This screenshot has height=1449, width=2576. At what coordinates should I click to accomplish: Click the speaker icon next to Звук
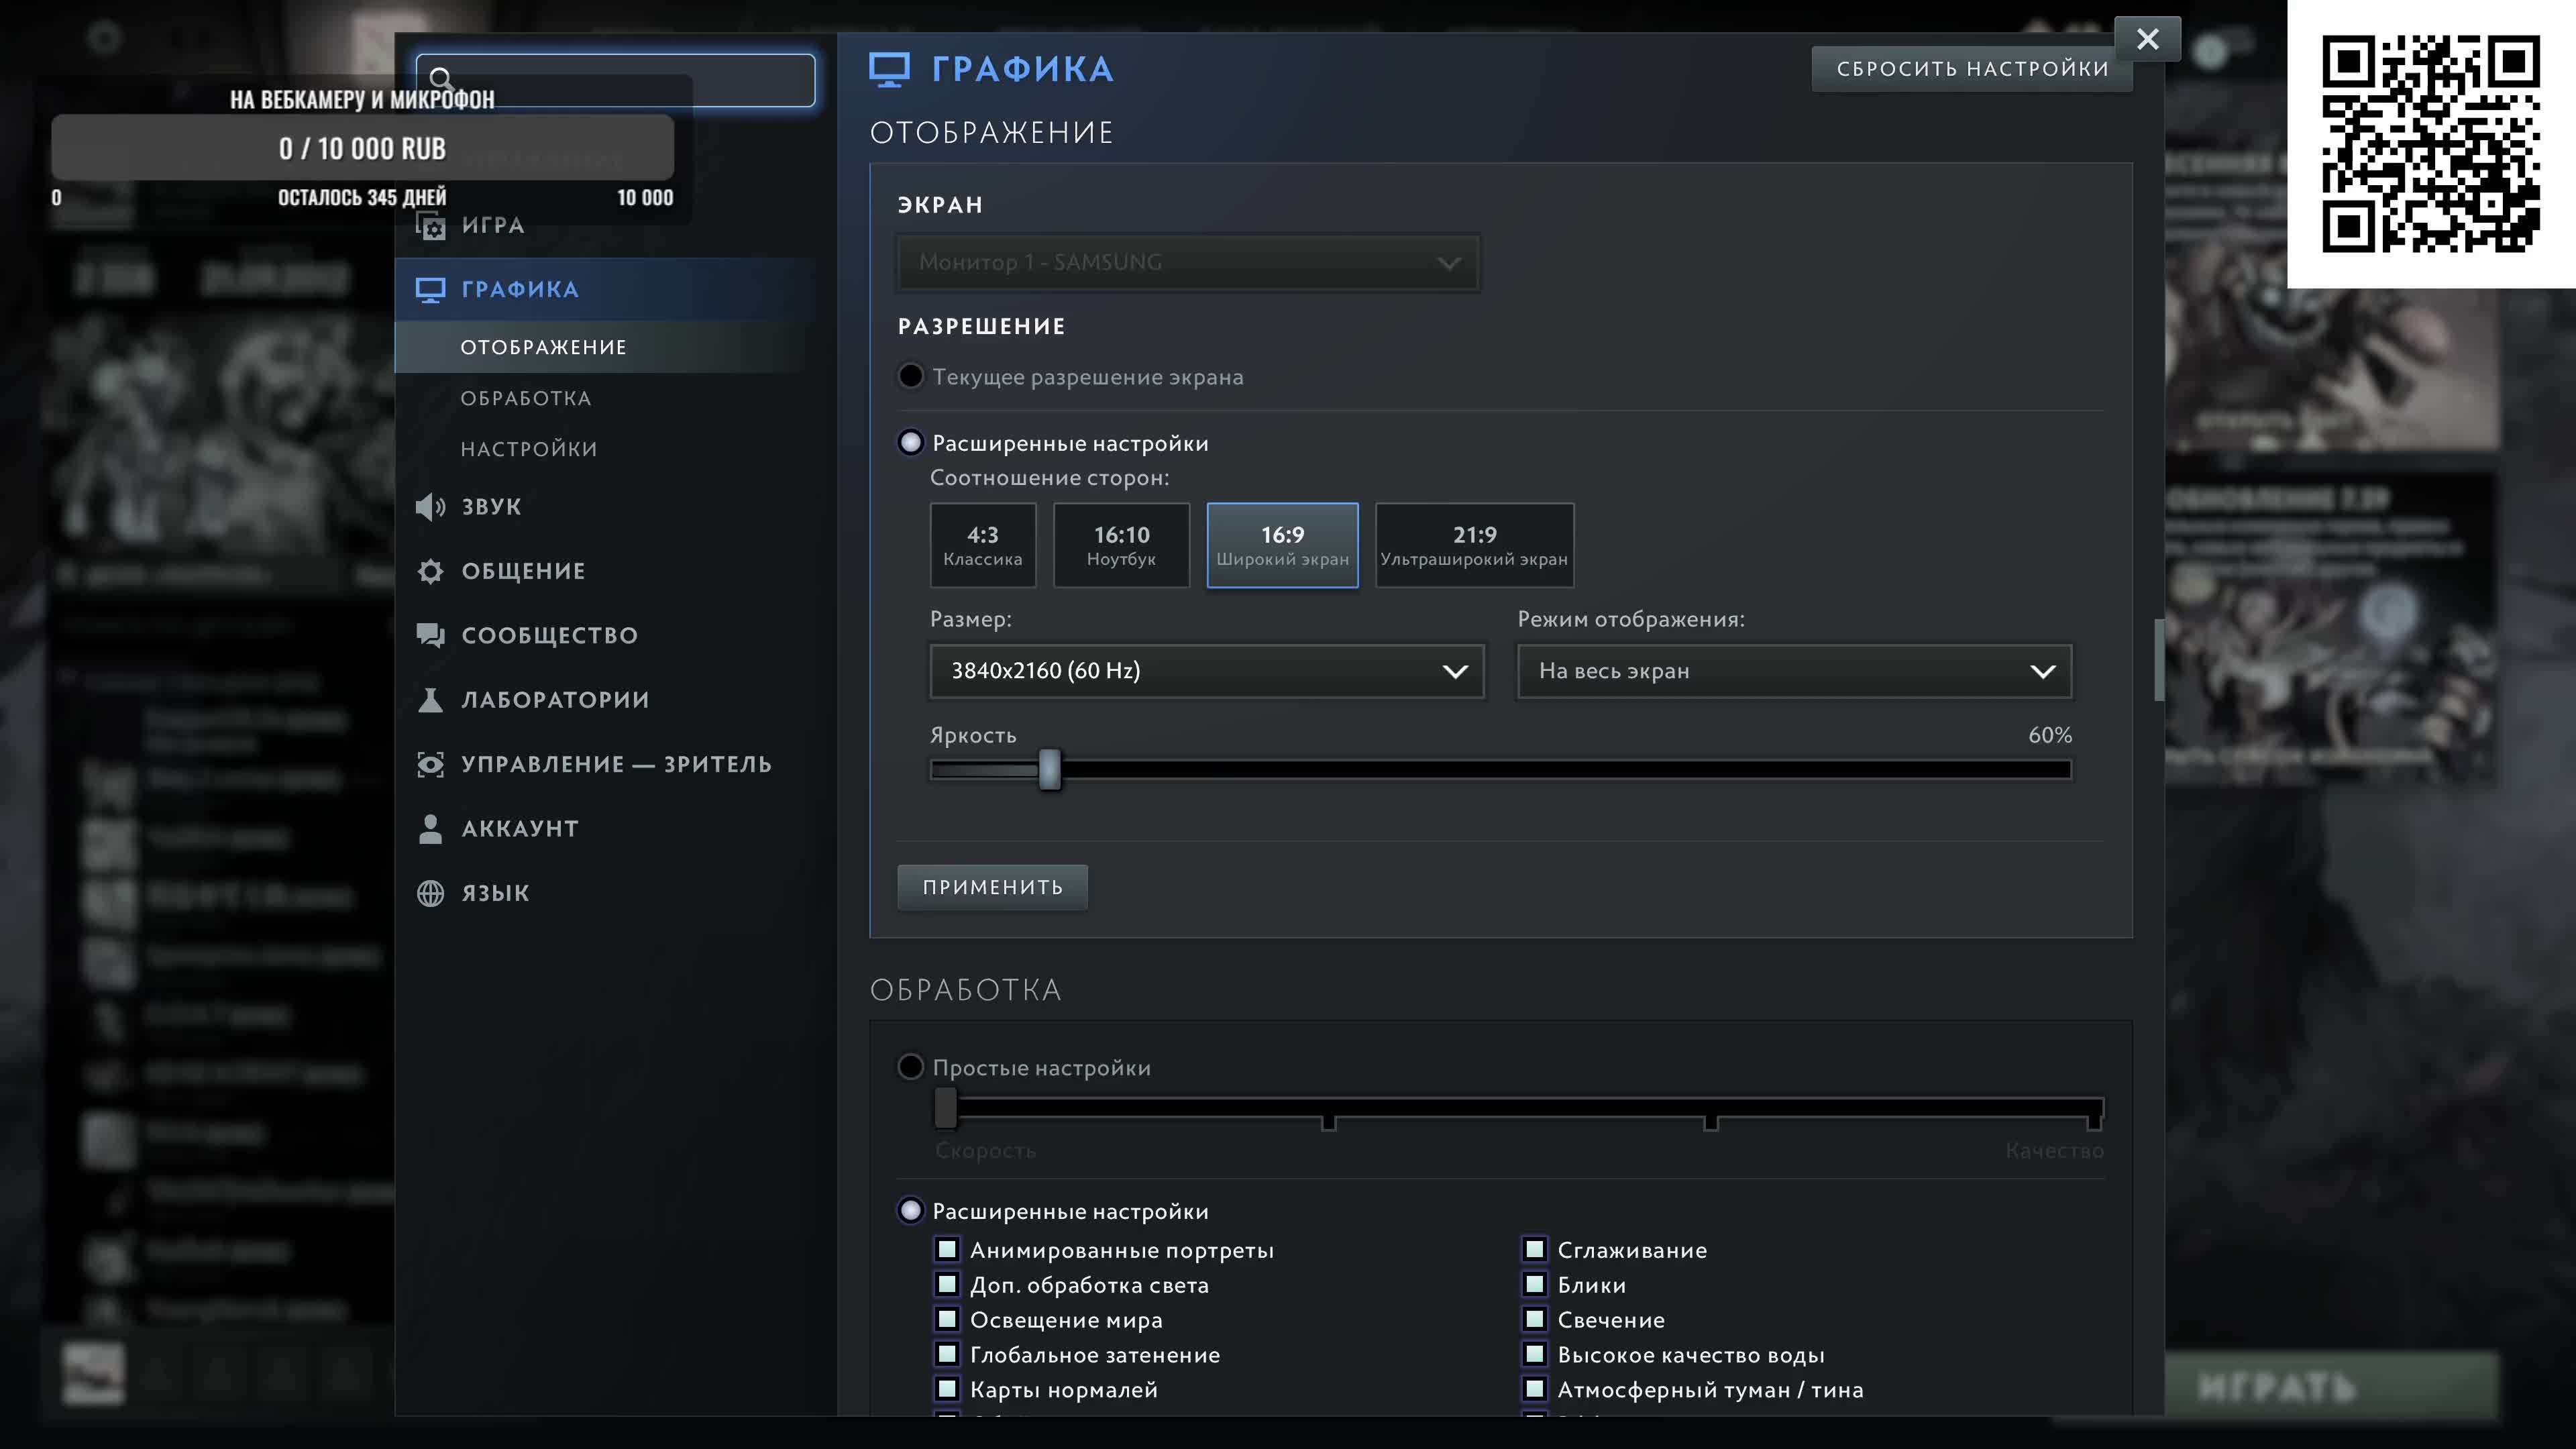tap(430, 507)
